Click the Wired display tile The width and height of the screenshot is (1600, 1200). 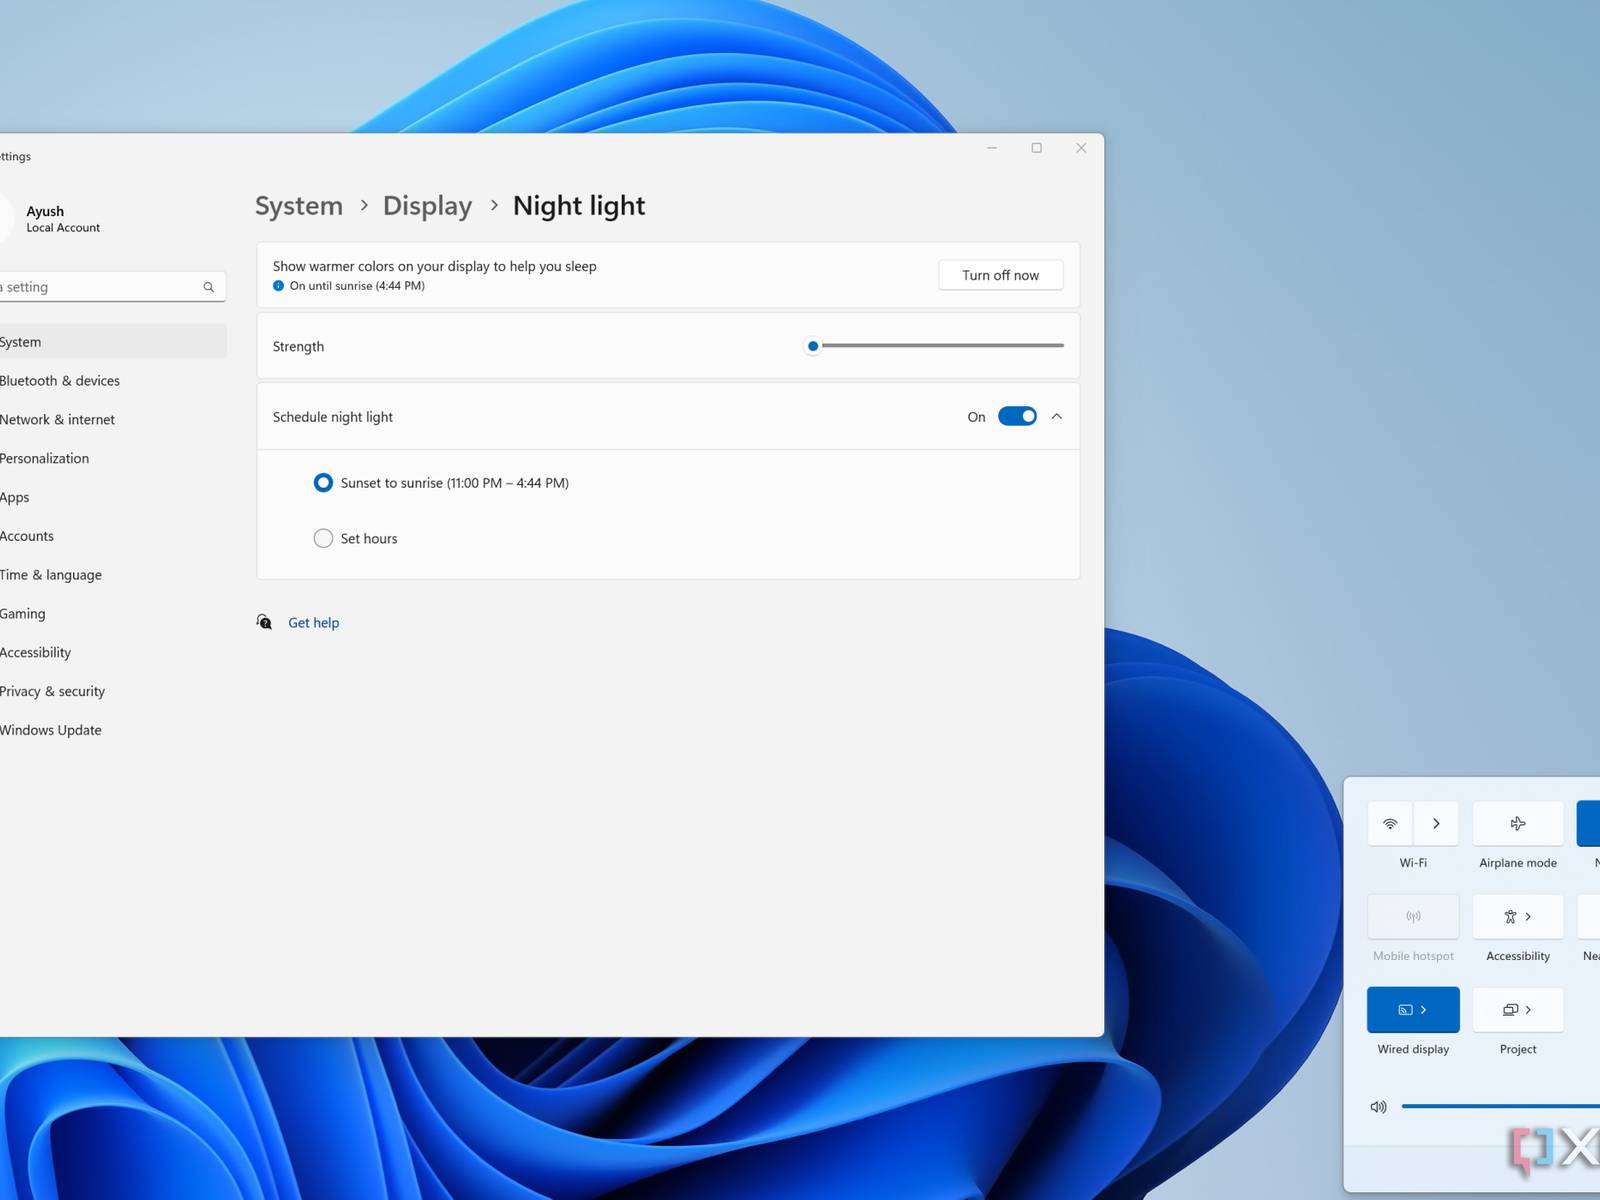pos(1413,1010)
